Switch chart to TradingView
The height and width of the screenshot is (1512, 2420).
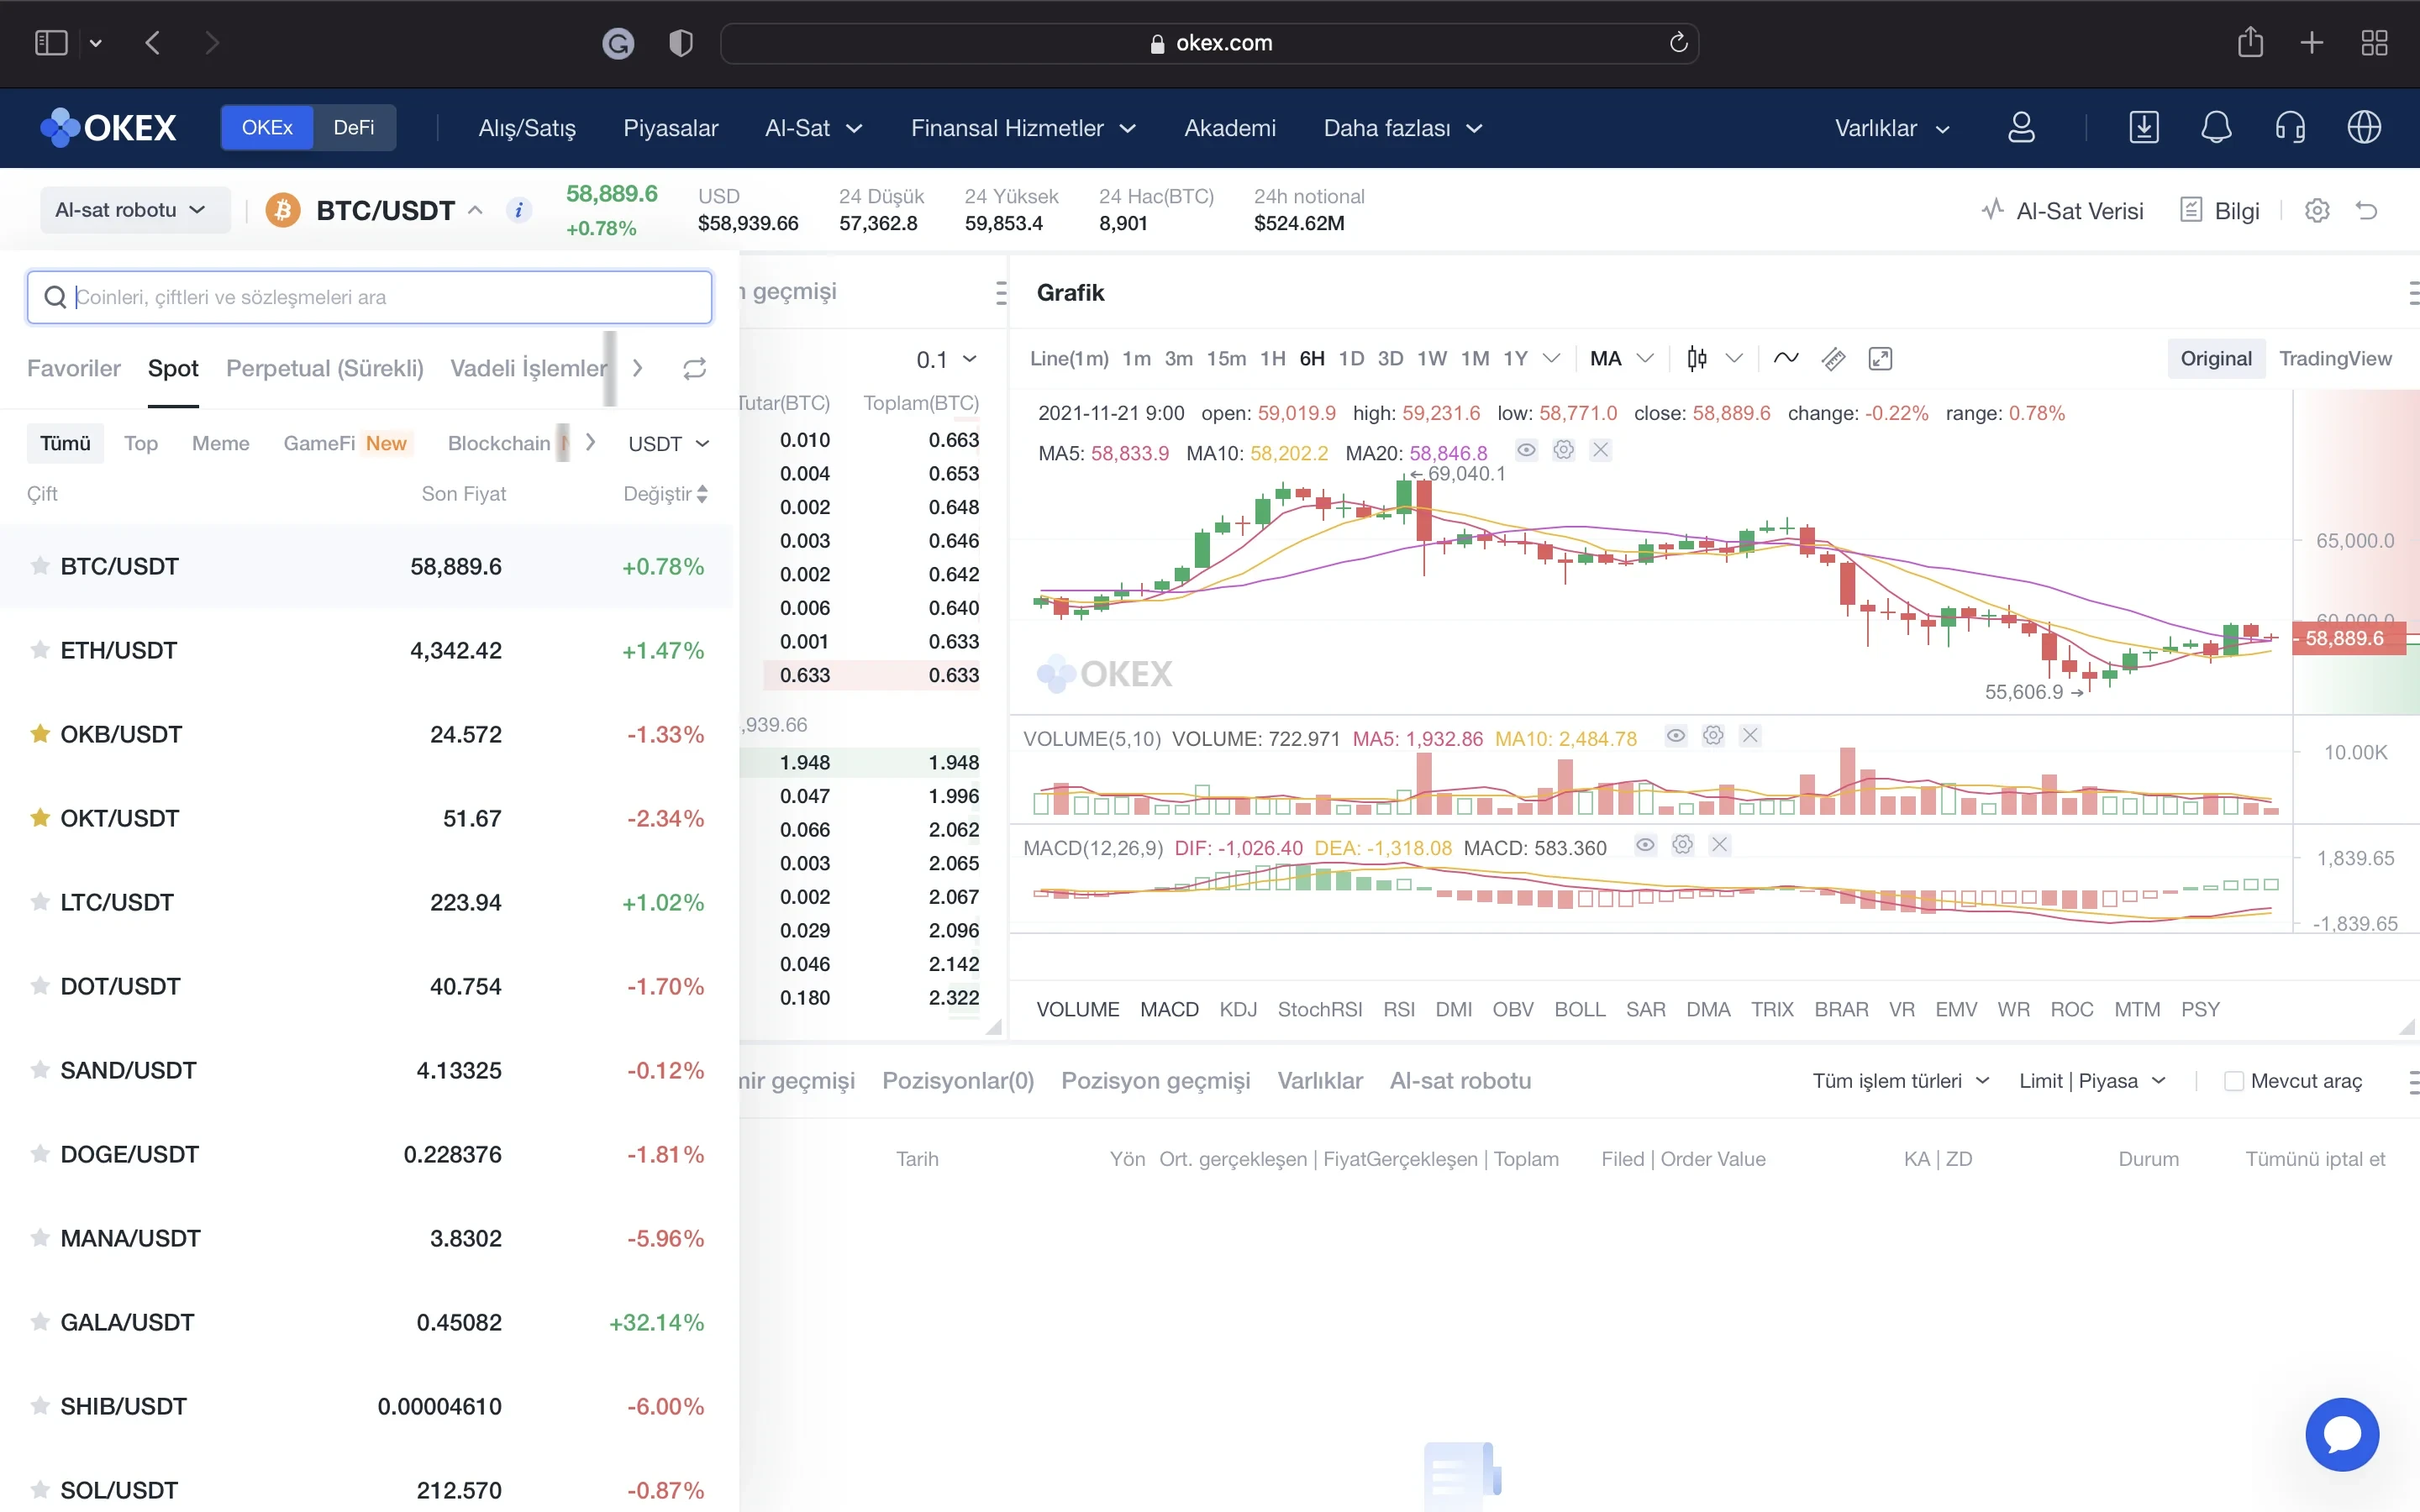point(2335,358)
